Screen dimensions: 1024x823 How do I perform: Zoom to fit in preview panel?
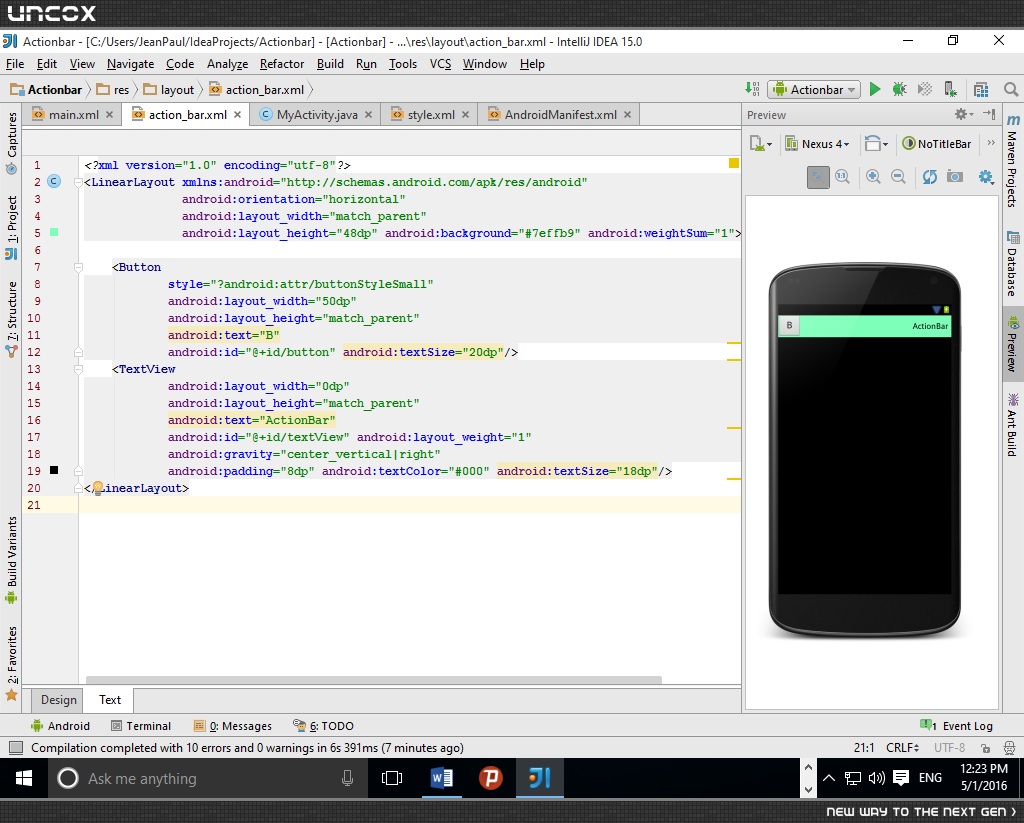[818, 177]
